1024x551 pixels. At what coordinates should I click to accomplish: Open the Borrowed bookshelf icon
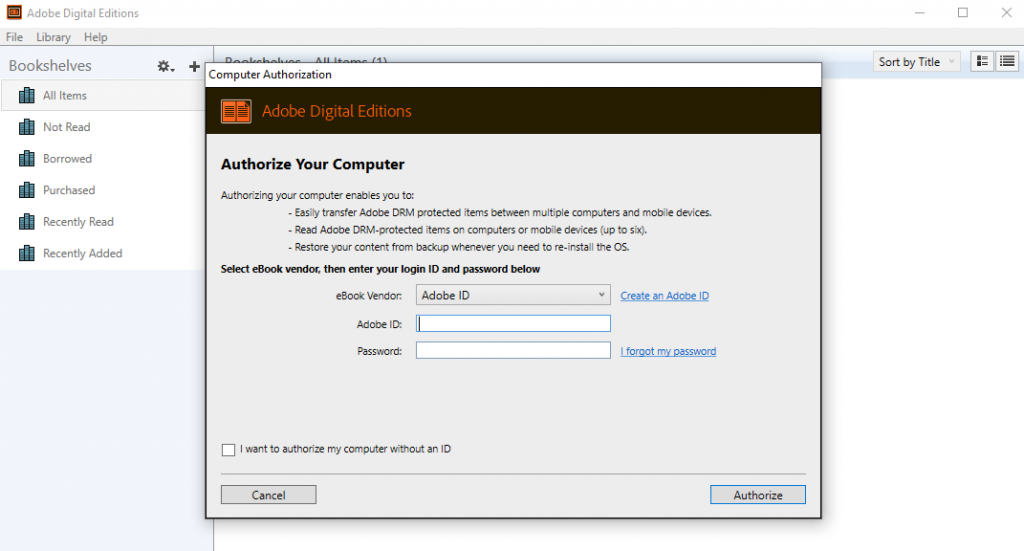coord(27,158)
